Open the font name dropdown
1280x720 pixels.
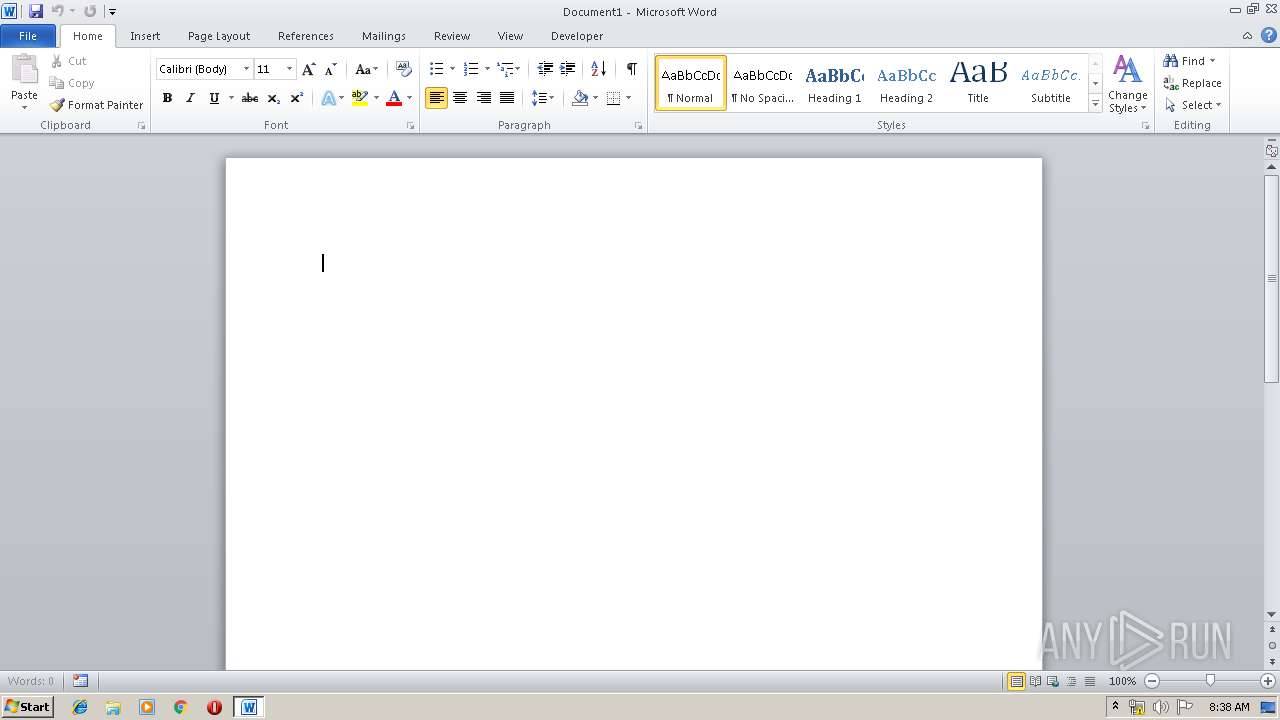tap(246, 69)
